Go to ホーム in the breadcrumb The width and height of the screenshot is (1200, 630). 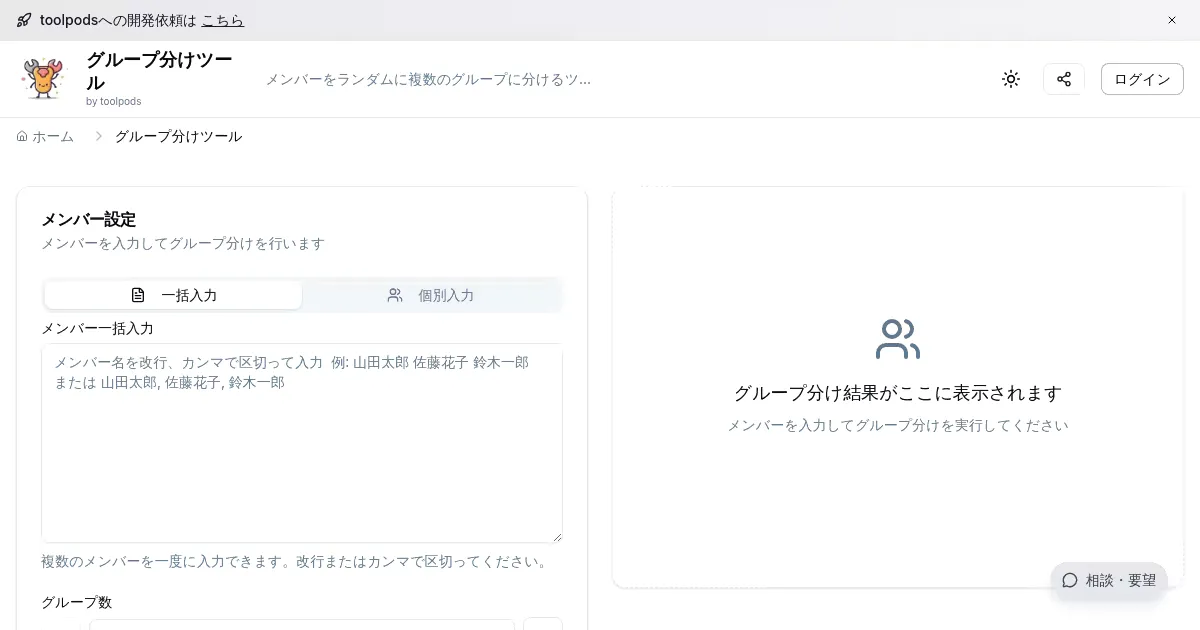(45, 136)
